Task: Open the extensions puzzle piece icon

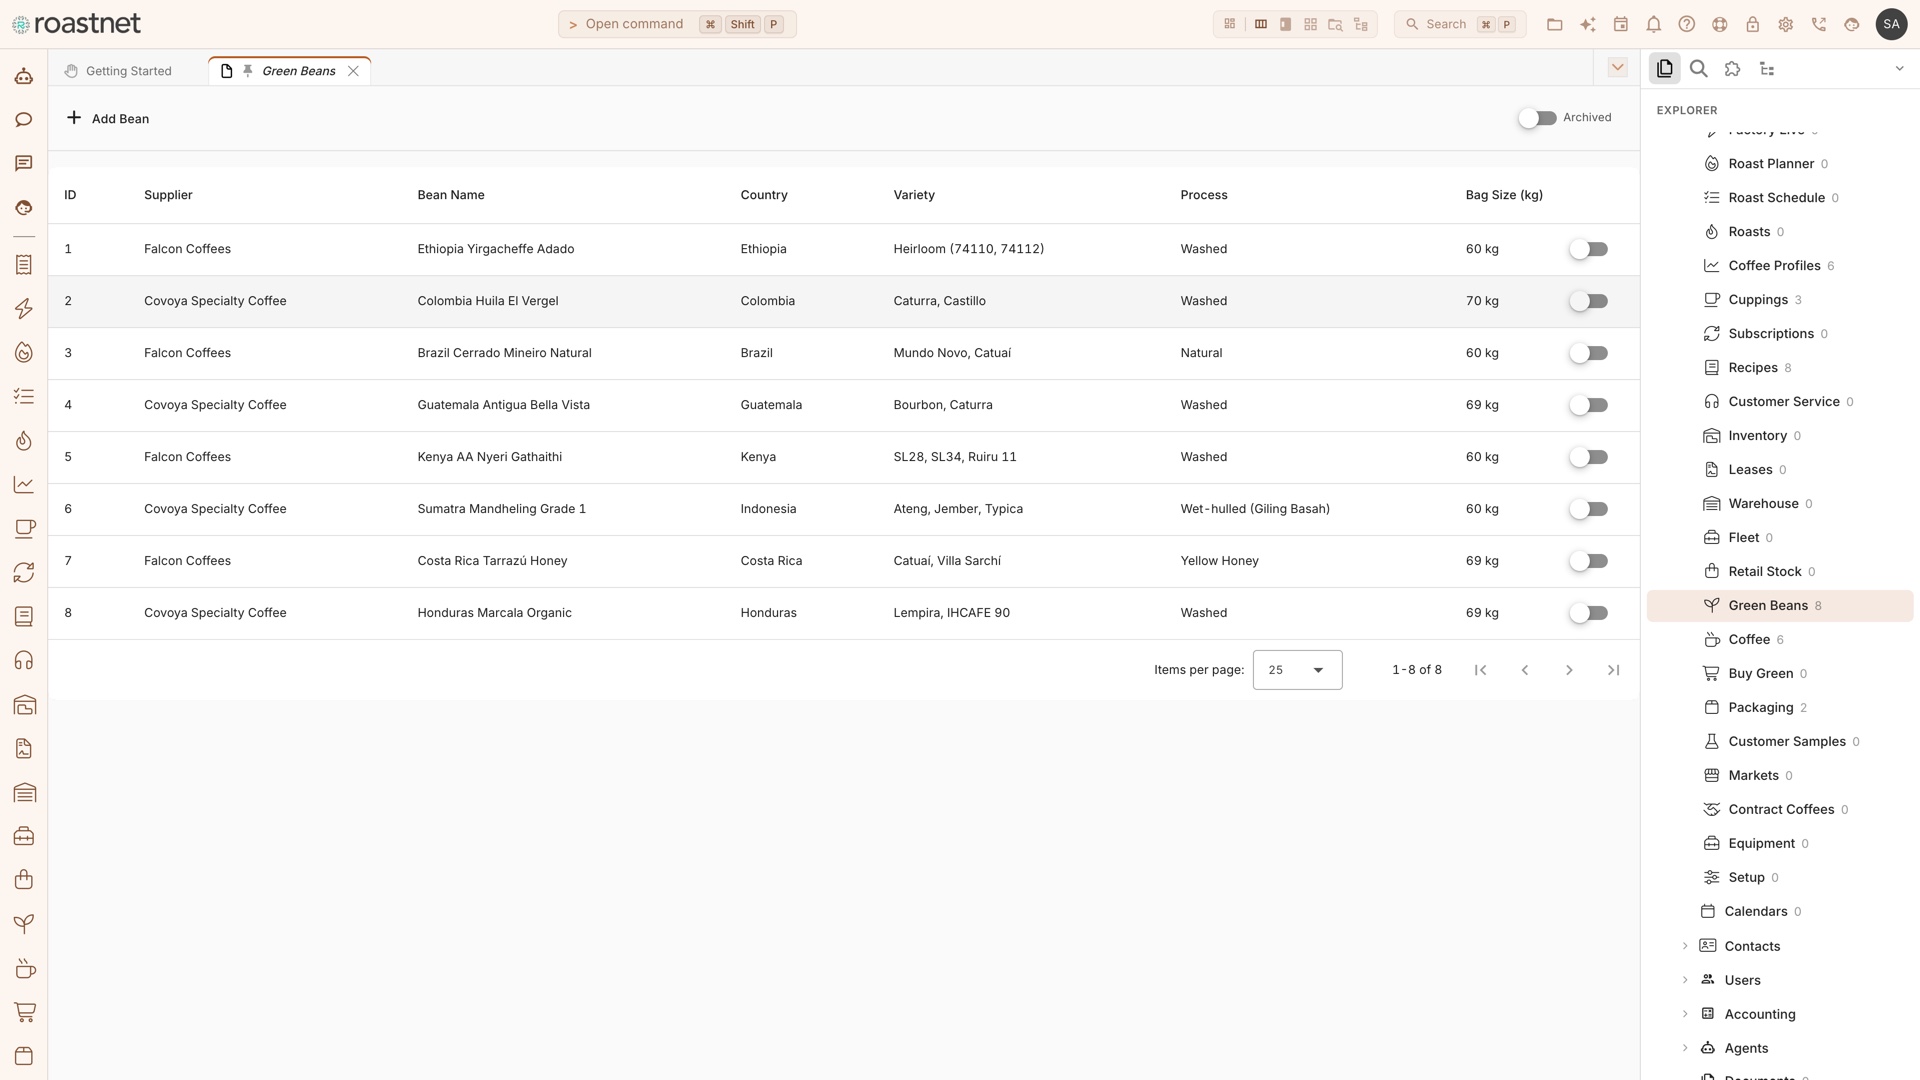Action: click(1732, 68)
